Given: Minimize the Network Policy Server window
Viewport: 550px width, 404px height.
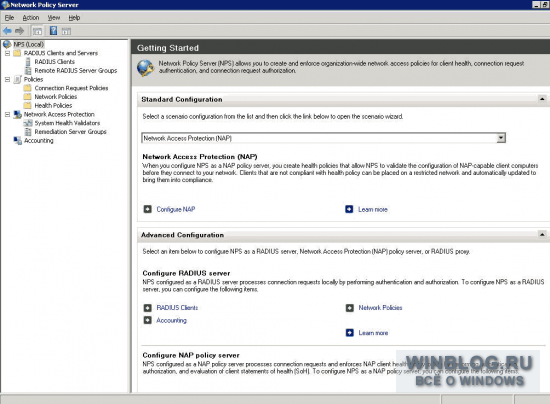Looking at the screenshot, I should [x=536, y=5].
